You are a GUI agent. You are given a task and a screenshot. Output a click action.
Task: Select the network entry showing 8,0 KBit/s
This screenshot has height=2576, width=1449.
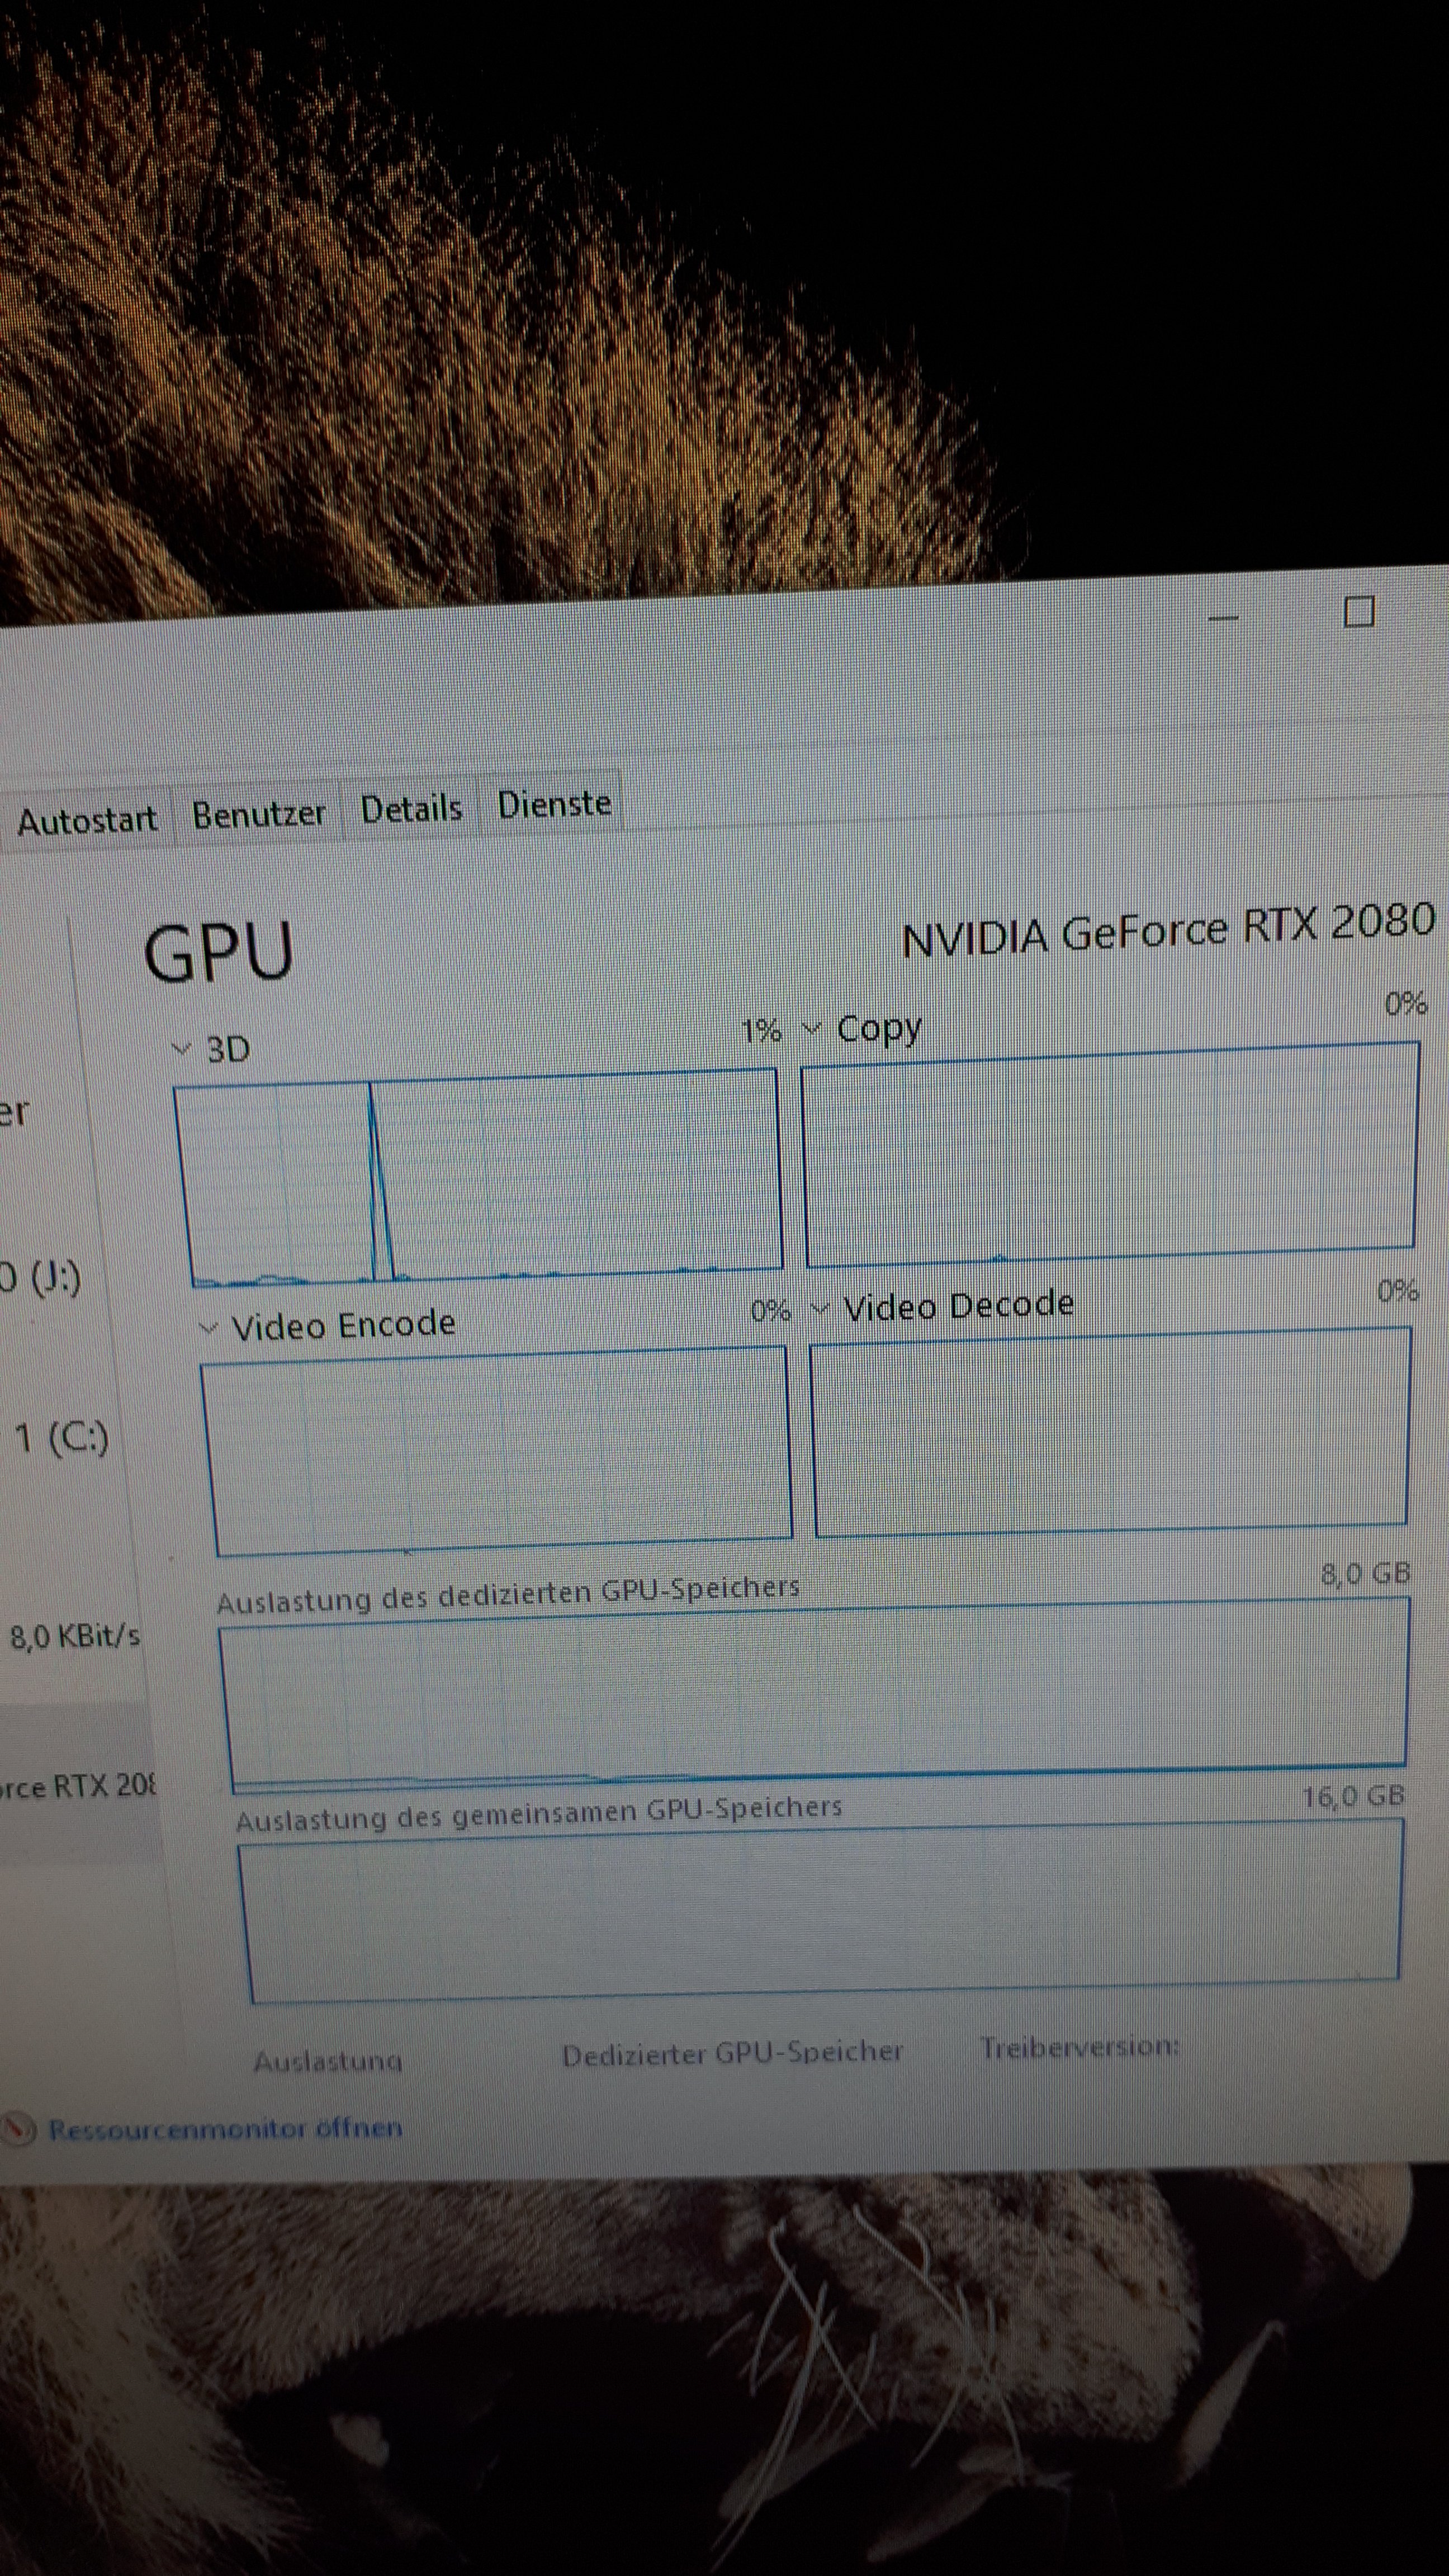click(x=74, y=1637)
